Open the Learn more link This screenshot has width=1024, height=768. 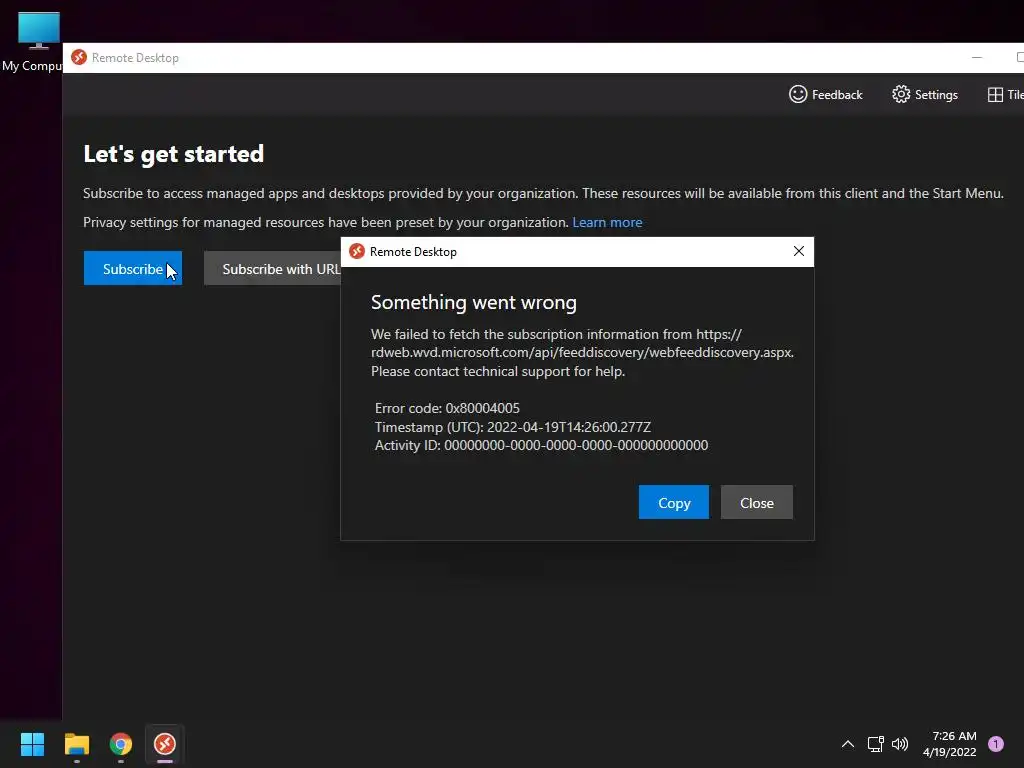pos(607,223)
